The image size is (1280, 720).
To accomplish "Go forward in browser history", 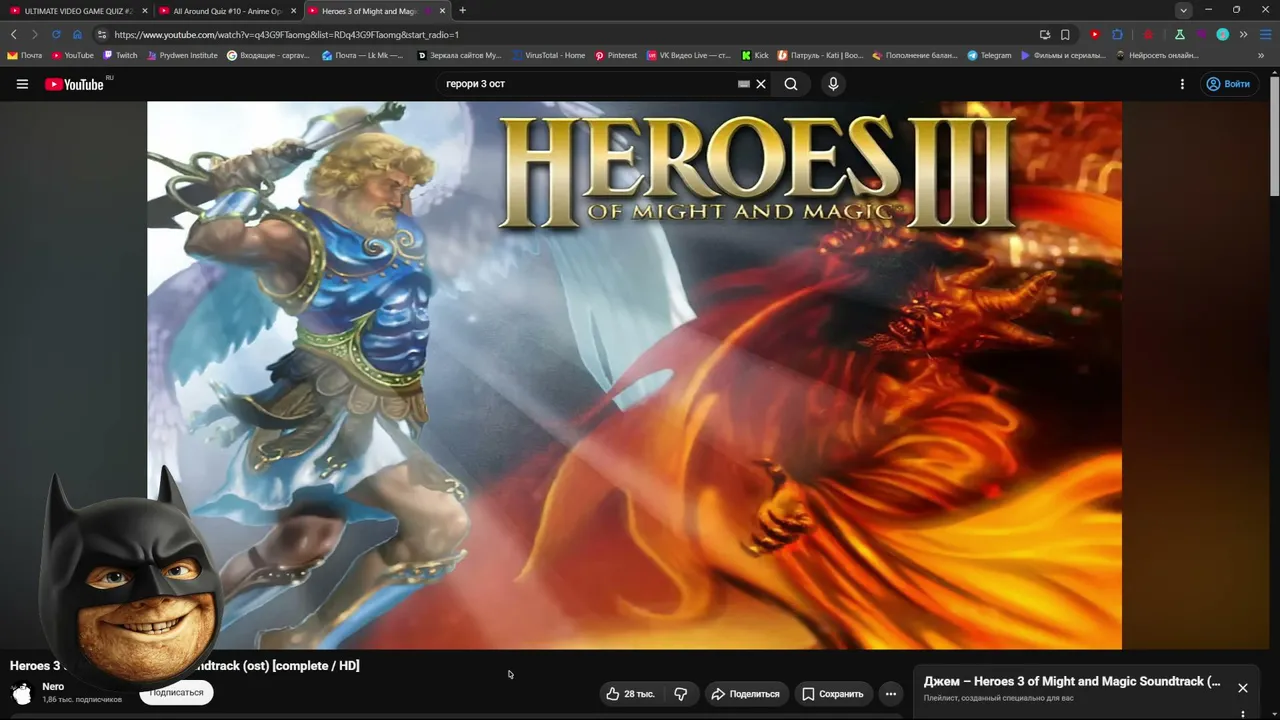I will point(34,34).
